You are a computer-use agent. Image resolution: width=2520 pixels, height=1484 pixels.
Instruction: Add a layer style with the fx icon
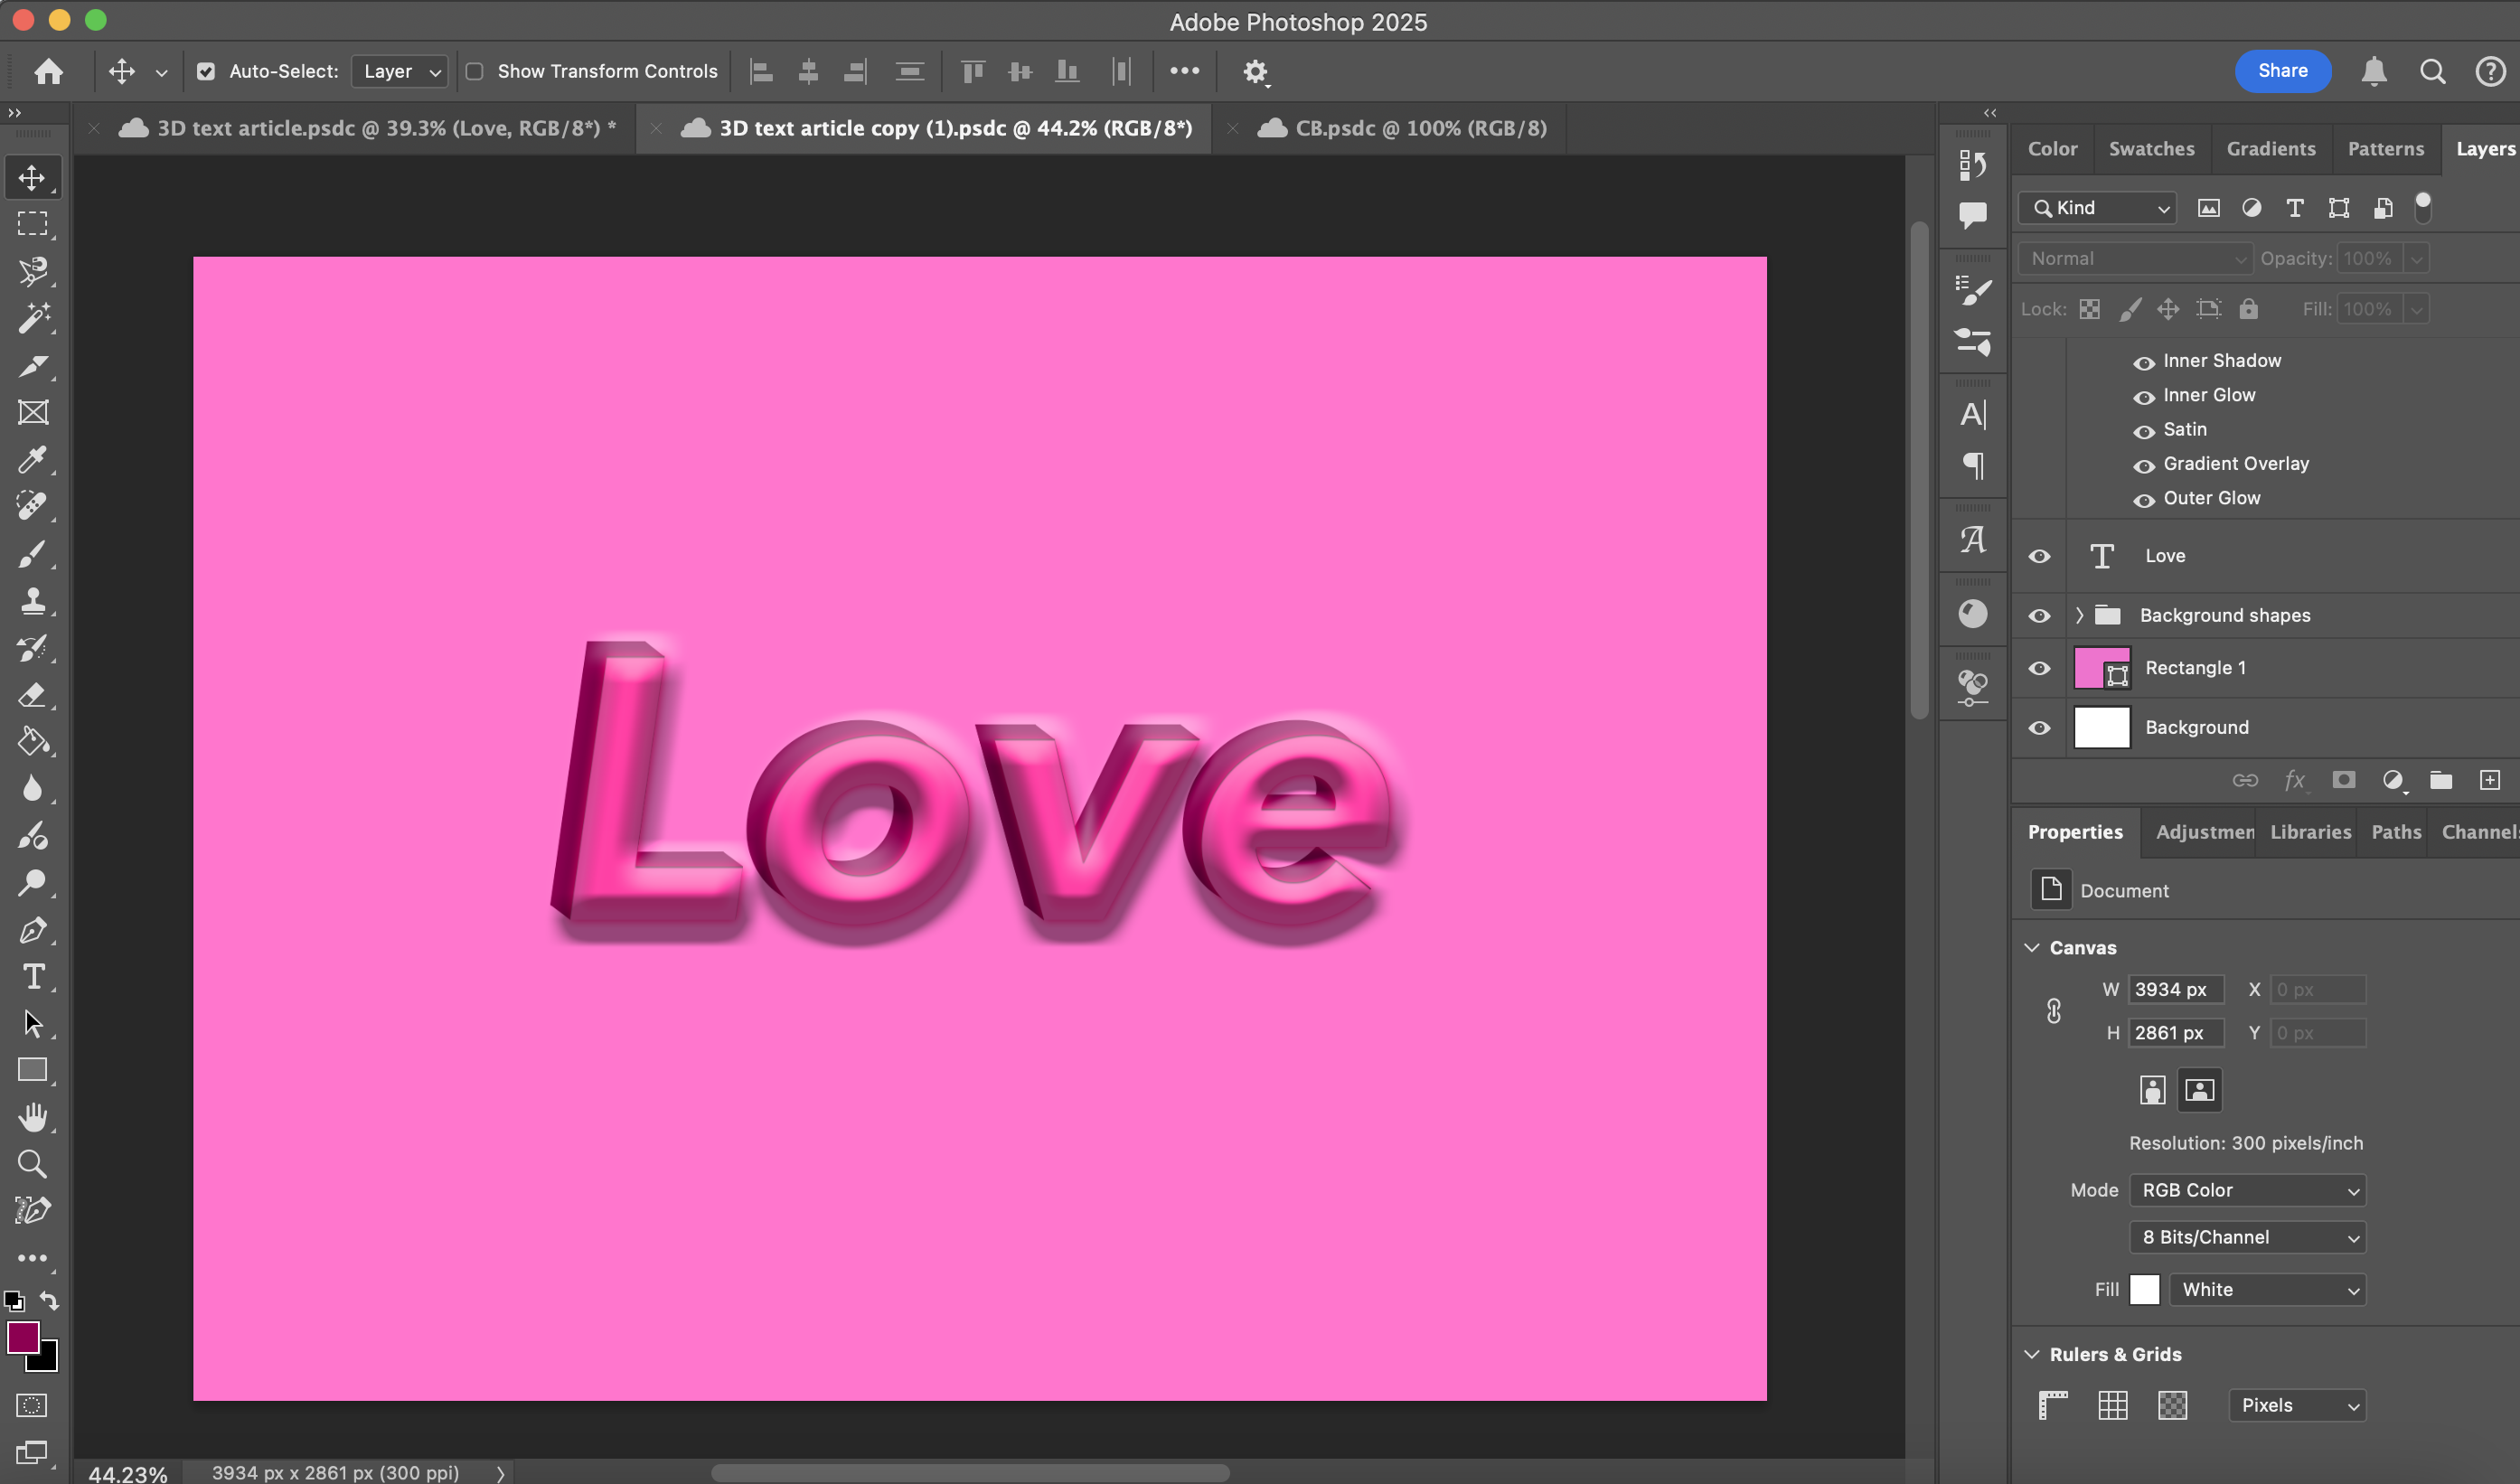[2295, 780]
